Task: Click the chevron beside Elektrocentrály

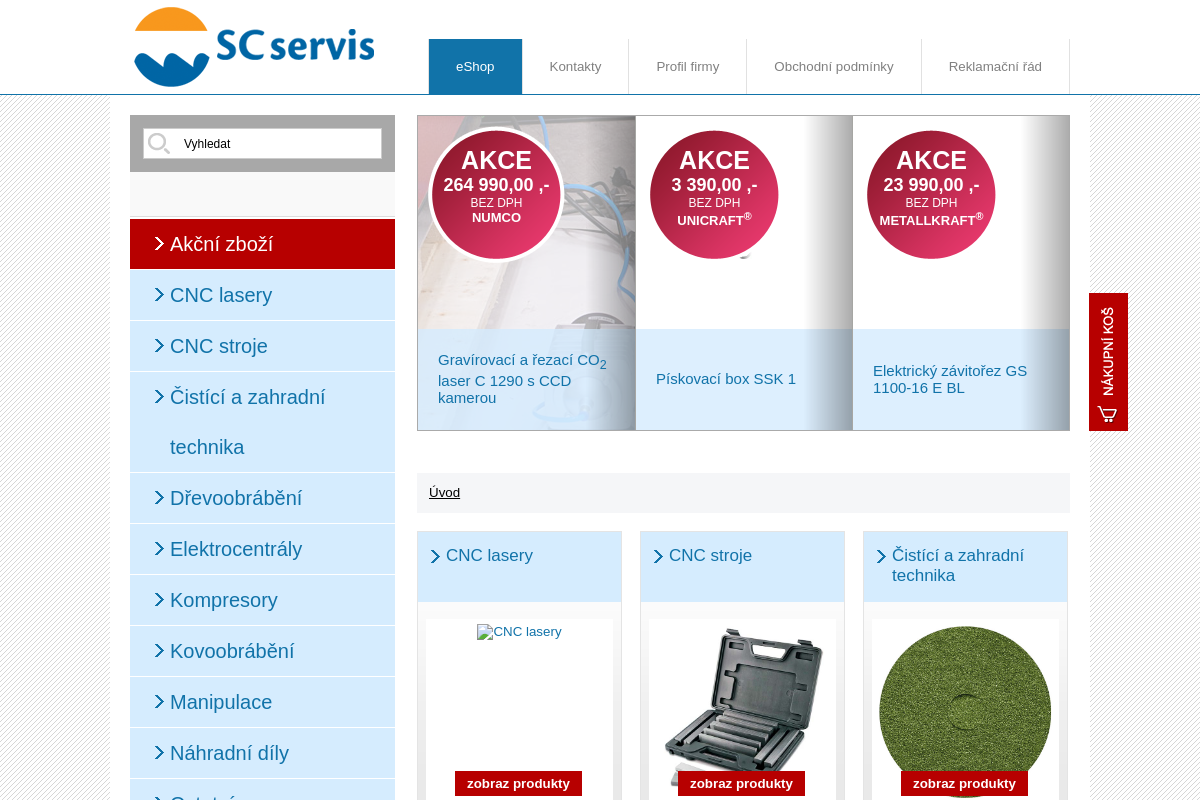Action: (159, 548)
